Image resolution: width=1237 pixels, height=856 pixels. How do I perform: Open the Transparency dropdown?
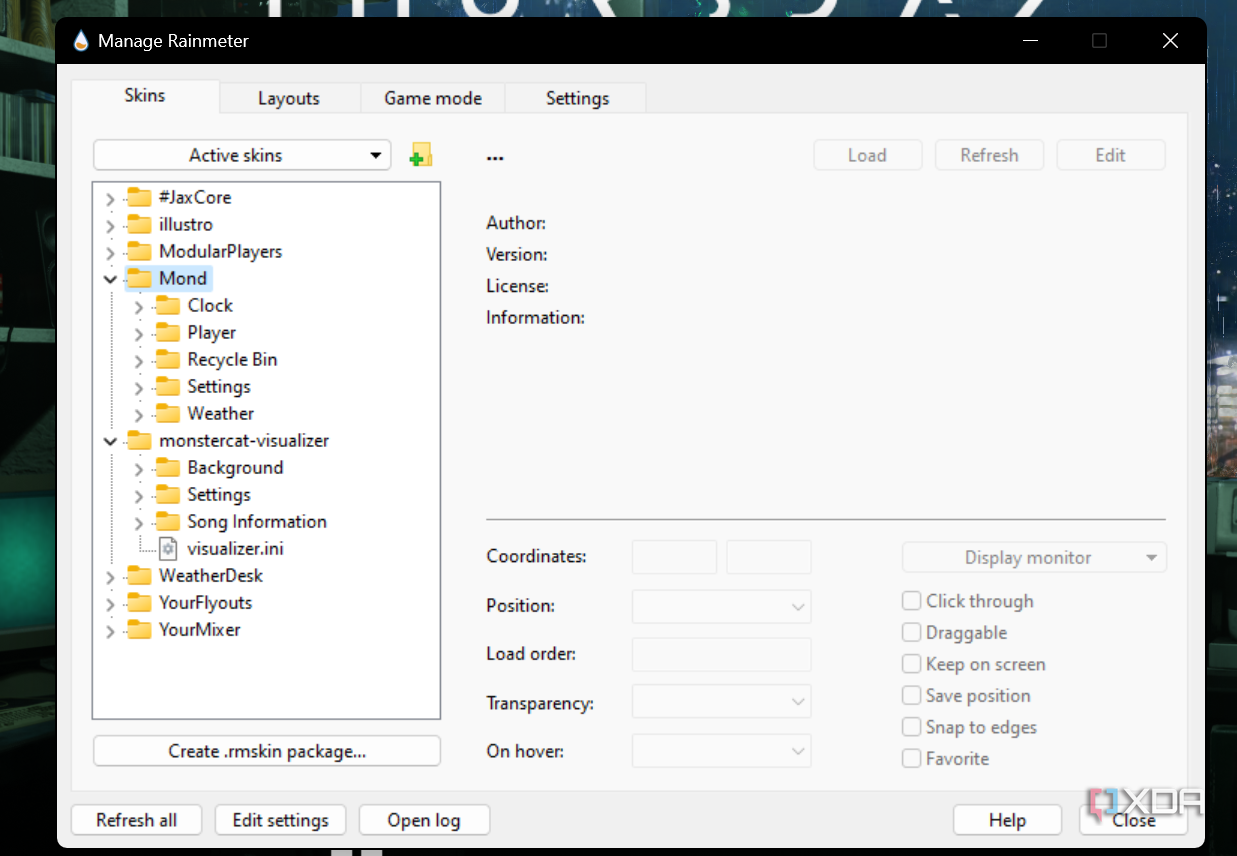coord(721,702)
